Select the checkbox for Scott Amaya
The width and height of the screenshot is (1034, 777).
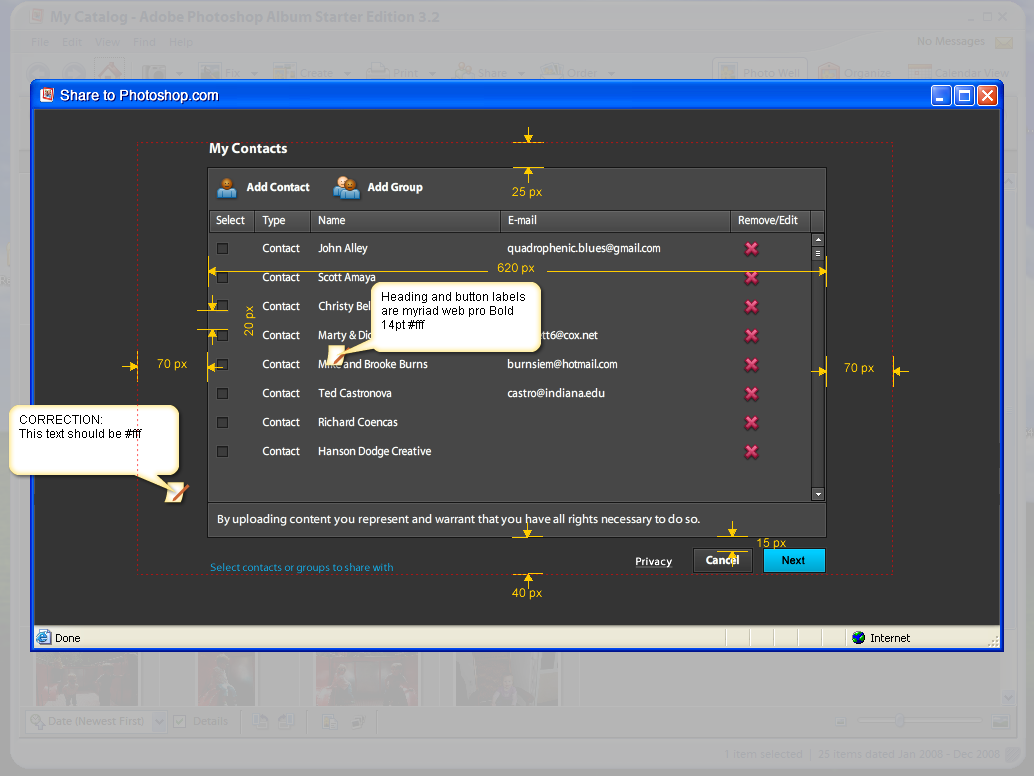click(x=222, y=278)
